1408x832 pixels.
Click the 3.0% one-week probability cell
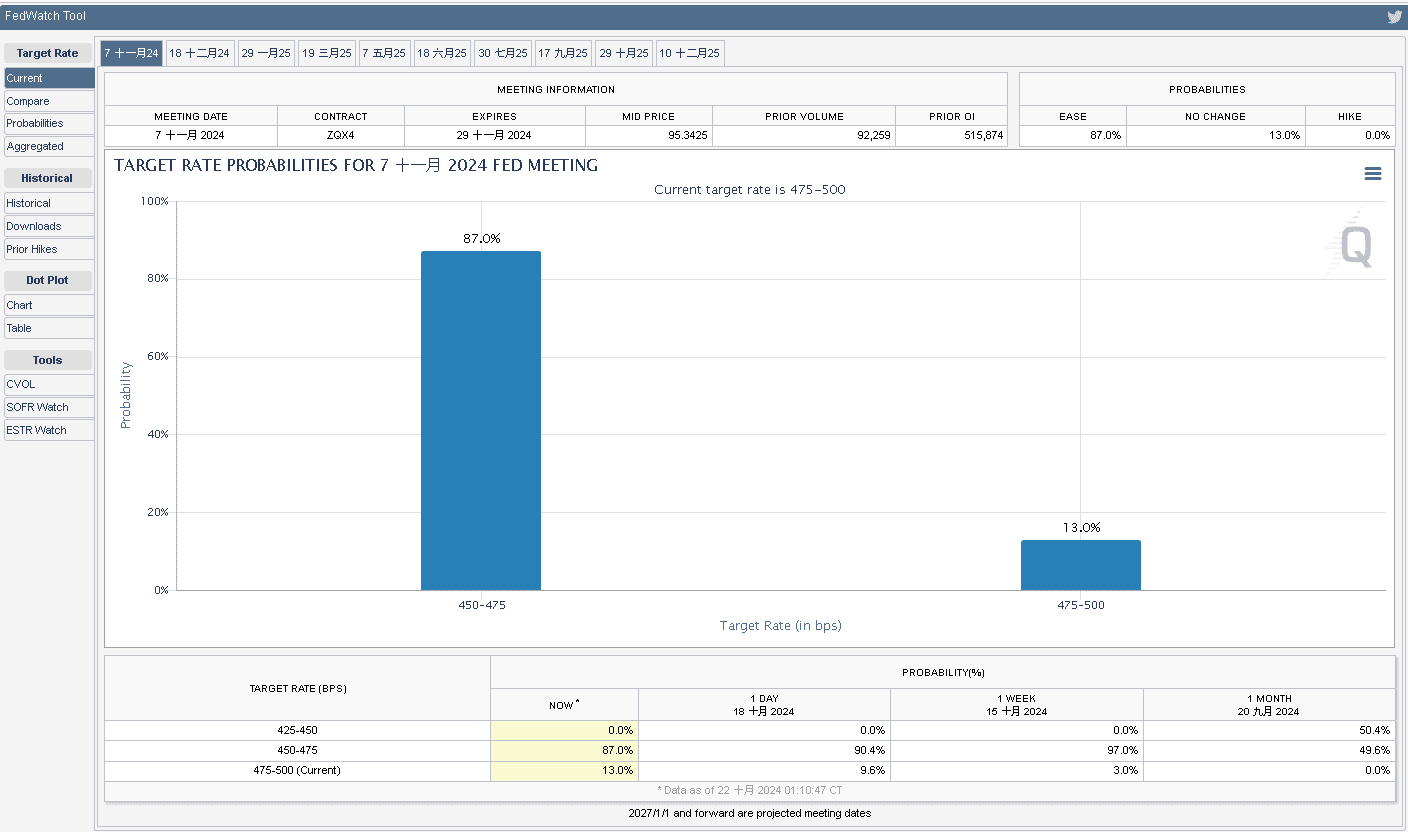click(x=1017, y=770)
